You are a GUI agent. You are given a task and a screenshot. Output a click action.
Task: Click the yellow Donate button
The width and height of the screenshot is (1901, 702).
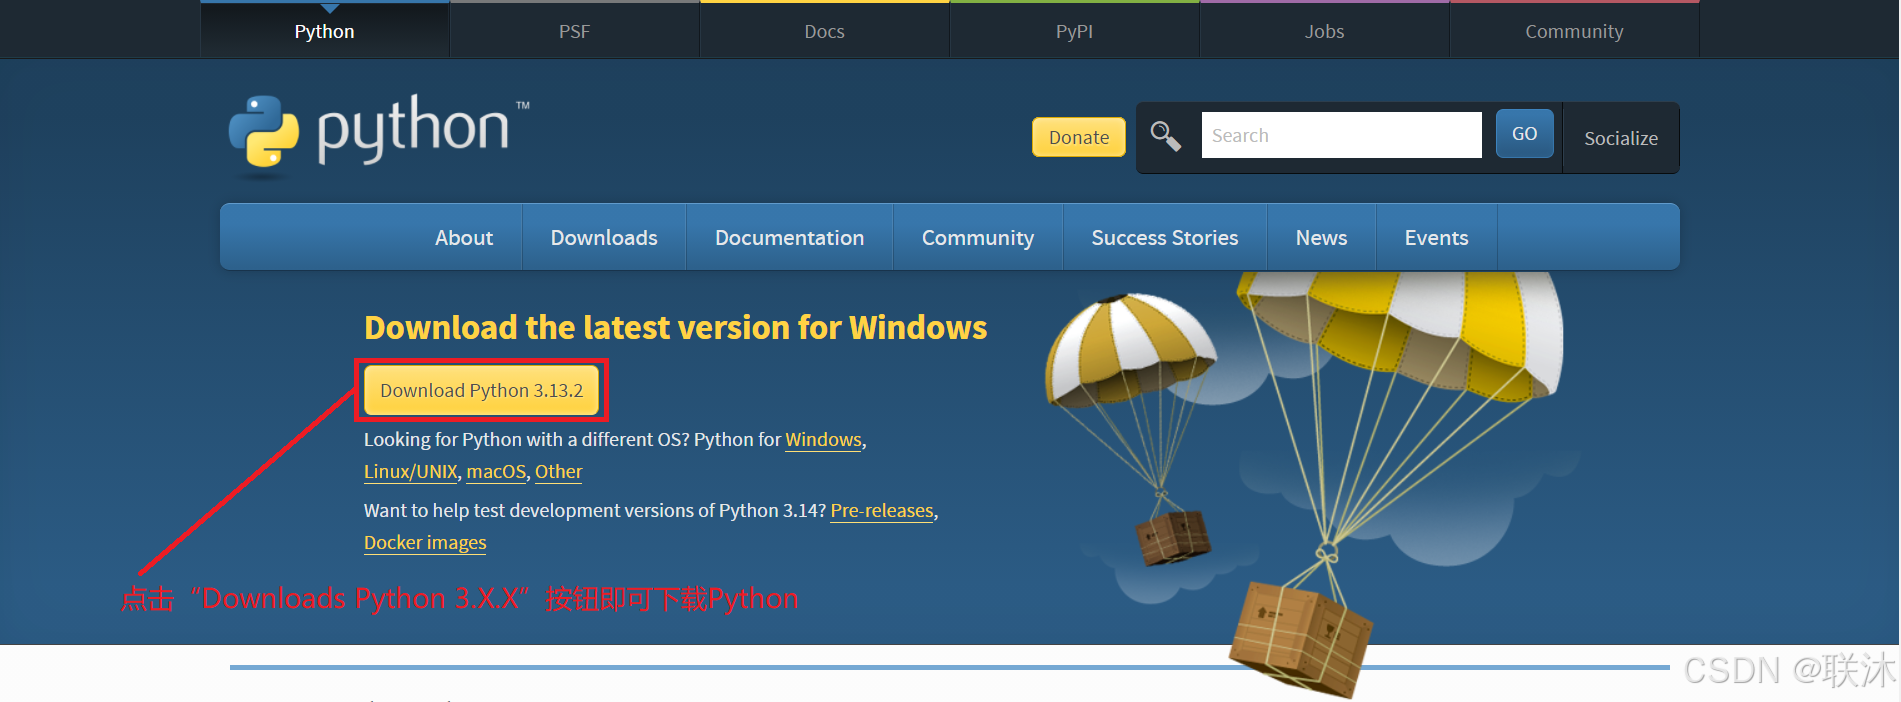click(x=1079, y=137)
